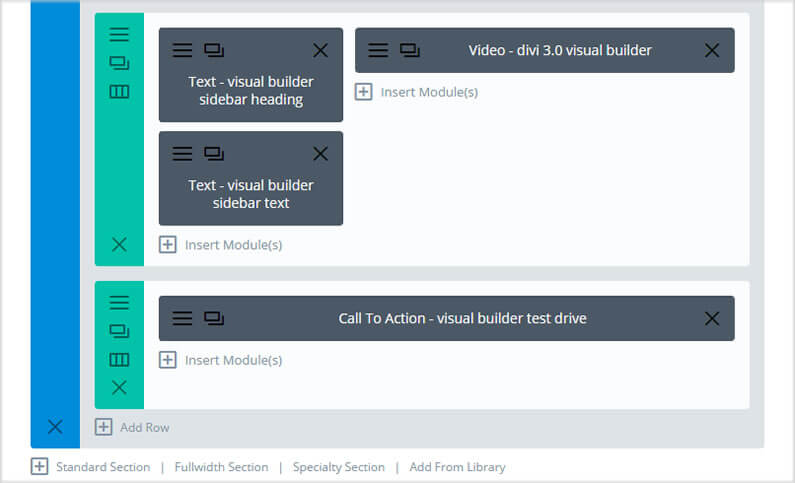Add a Specialty Section

tap(338, 467)
